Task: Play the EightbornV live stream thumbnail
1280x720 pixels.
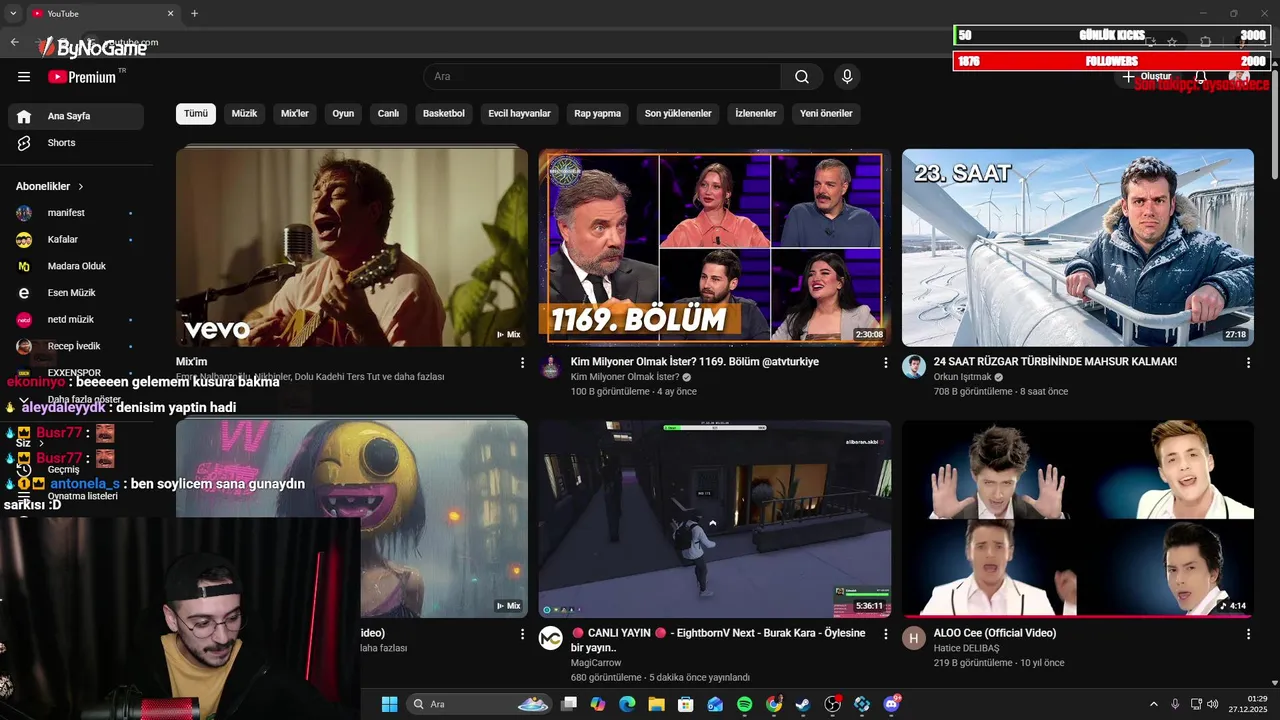Action: pyautogui.click(x=715, y=519)
